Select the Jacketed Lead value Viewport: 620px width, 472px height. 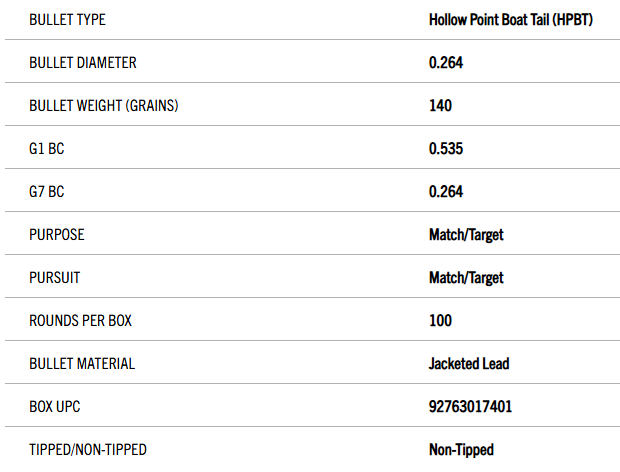468,363
